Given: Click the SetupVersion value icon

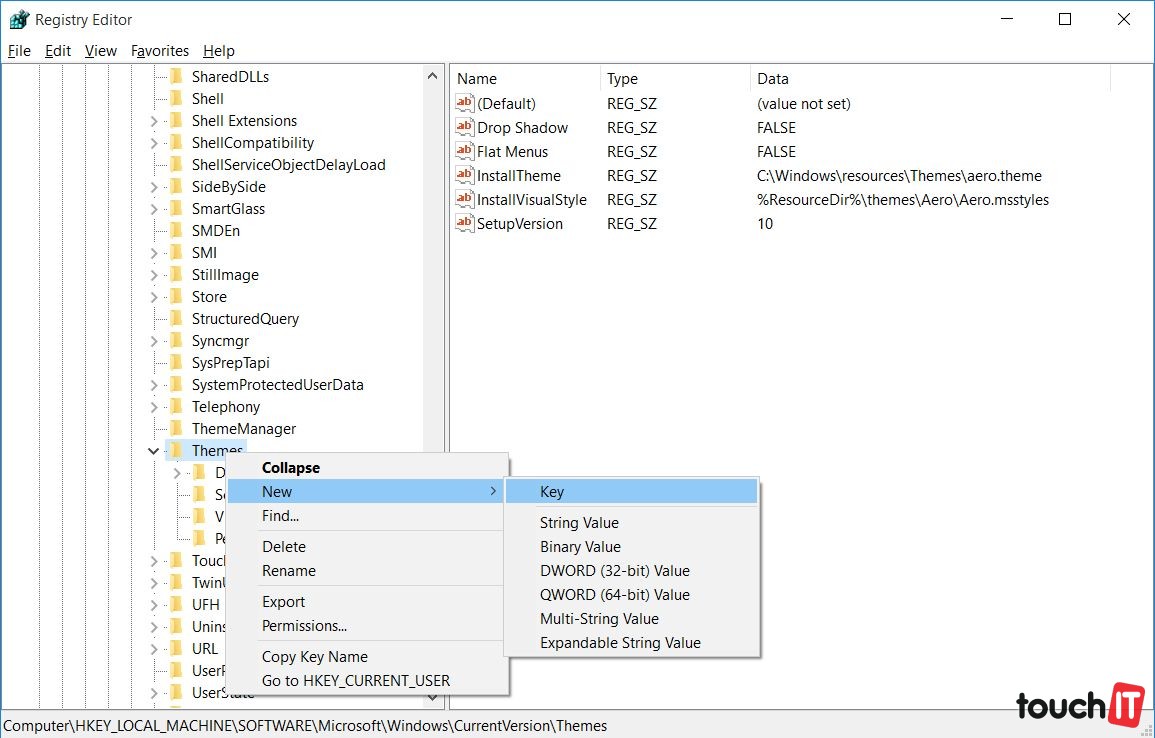Looking at the screenshot, I should [x=464, y=224].
